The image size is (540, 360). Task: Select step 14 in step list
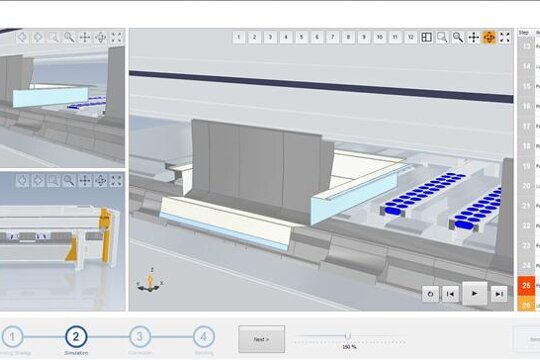pos(527,66)
